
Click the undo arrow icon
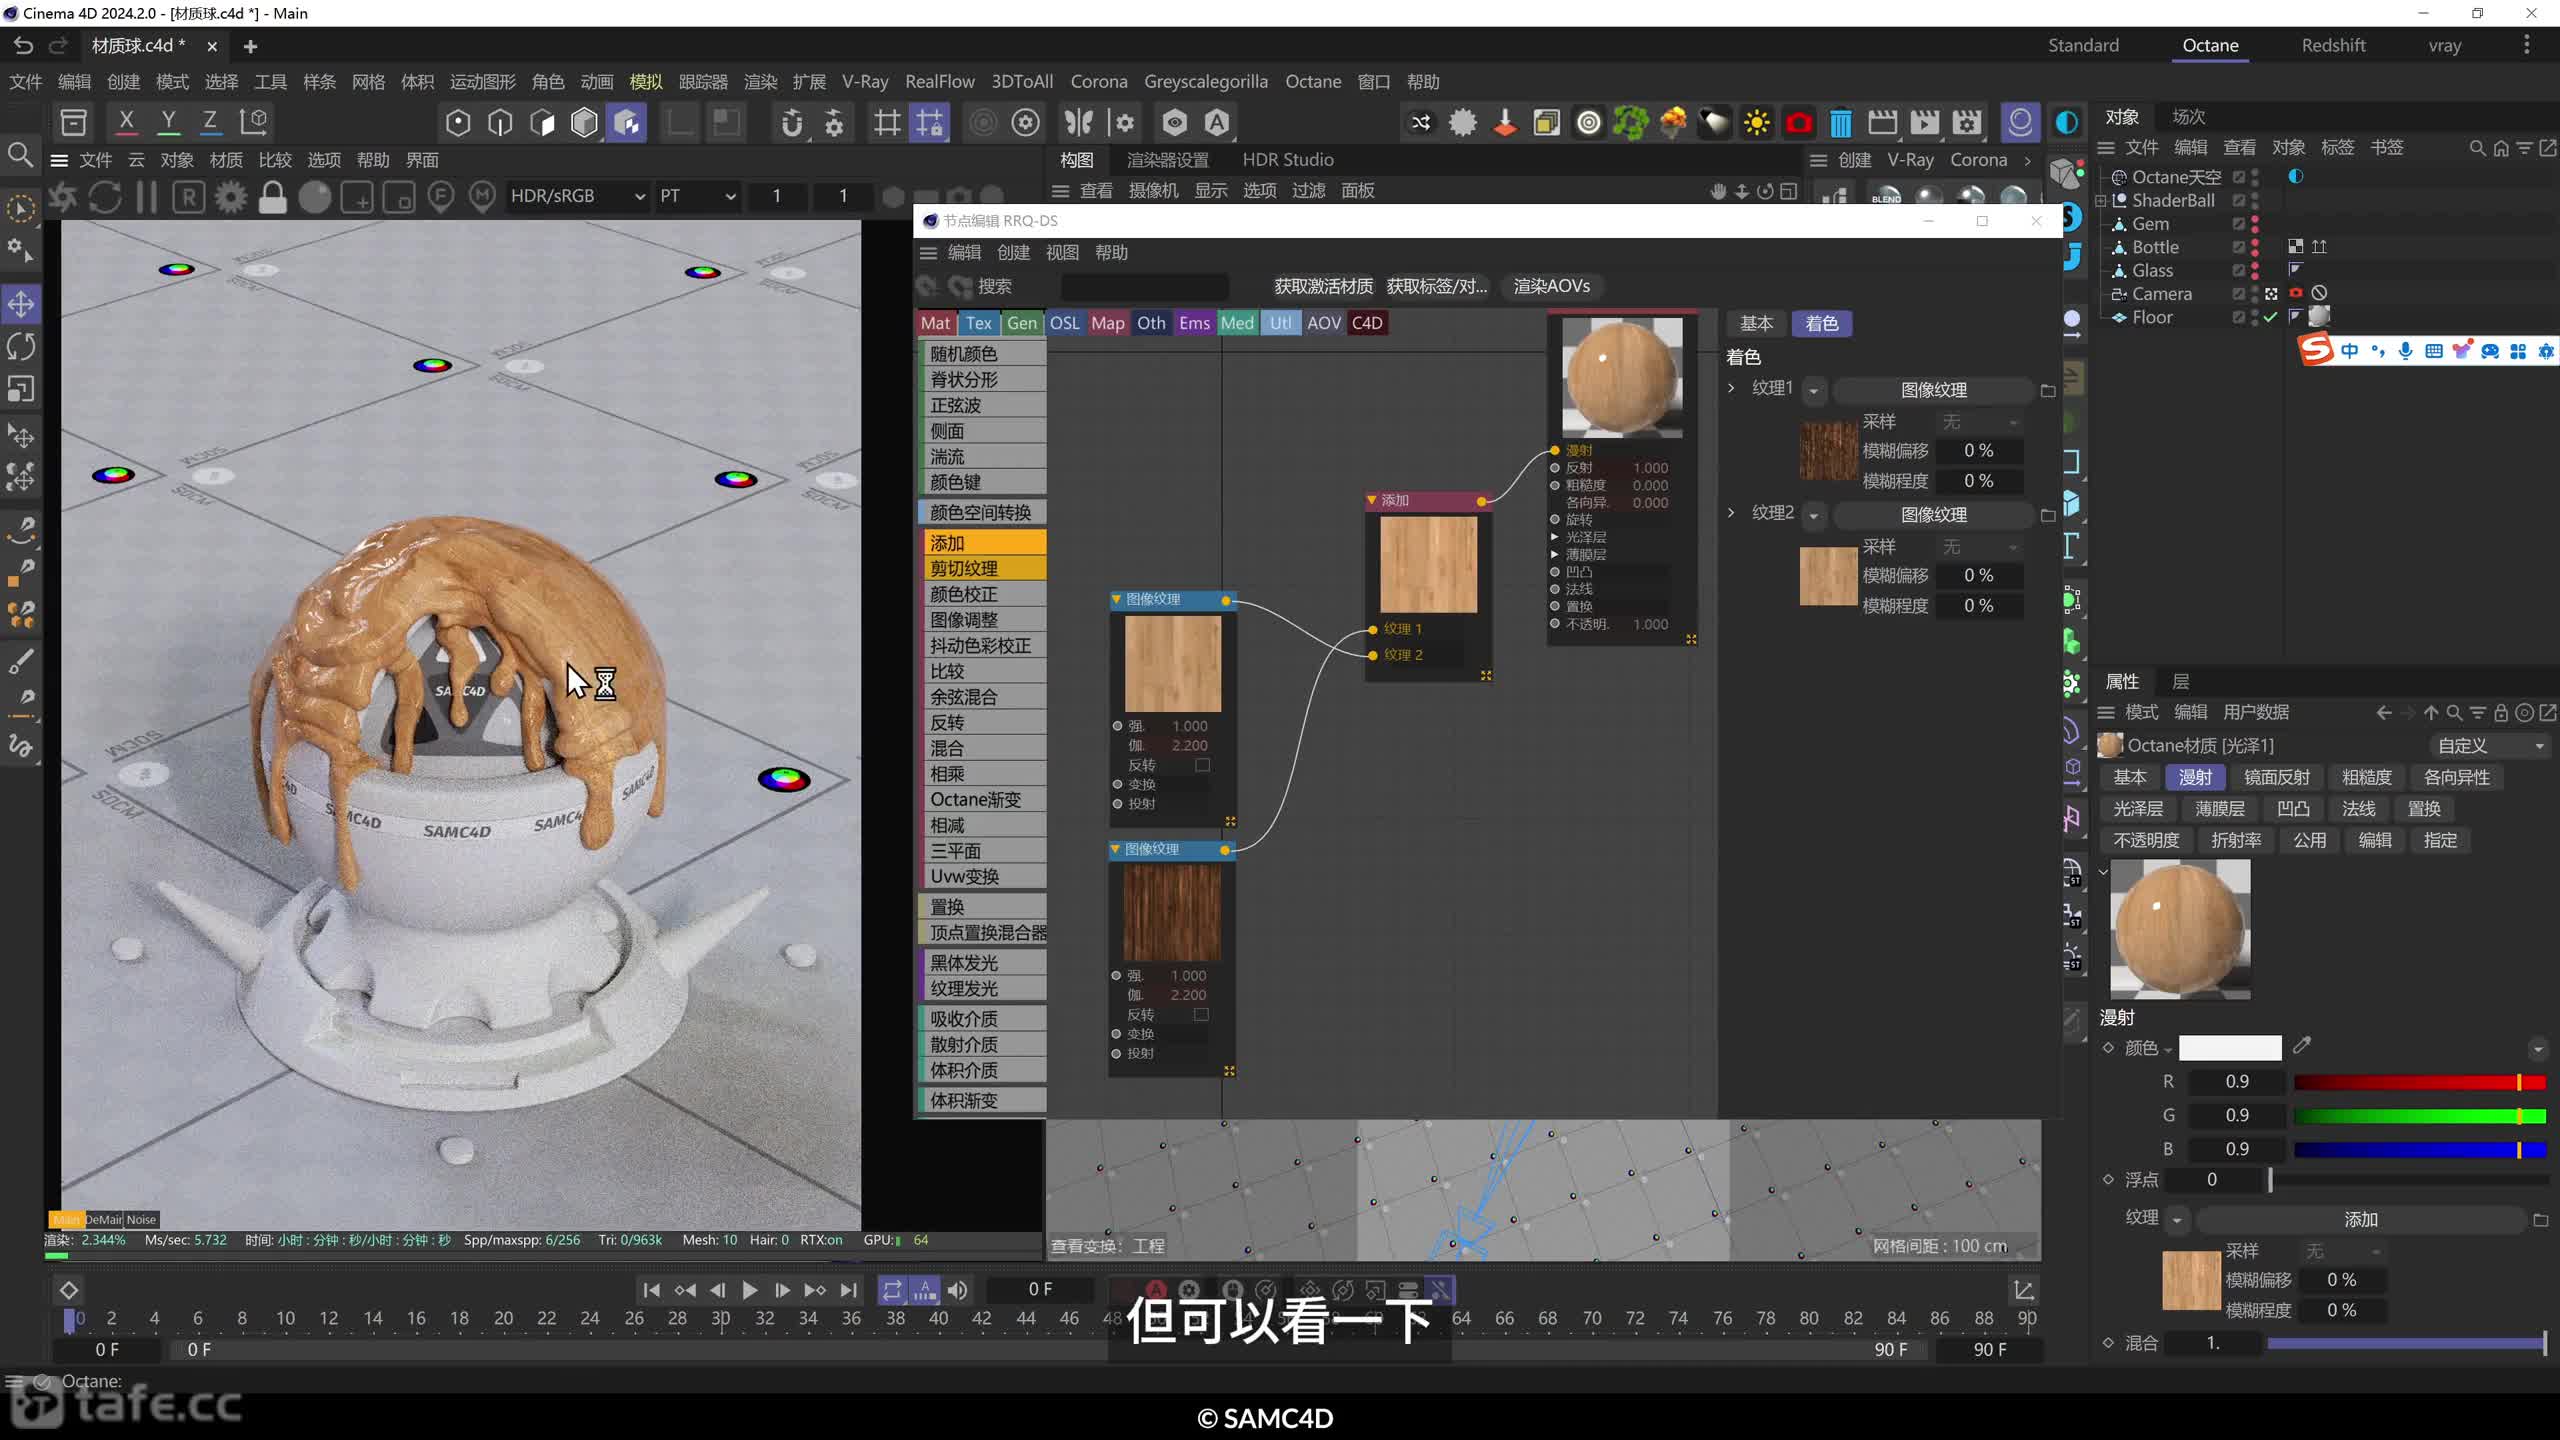point(24,46)
